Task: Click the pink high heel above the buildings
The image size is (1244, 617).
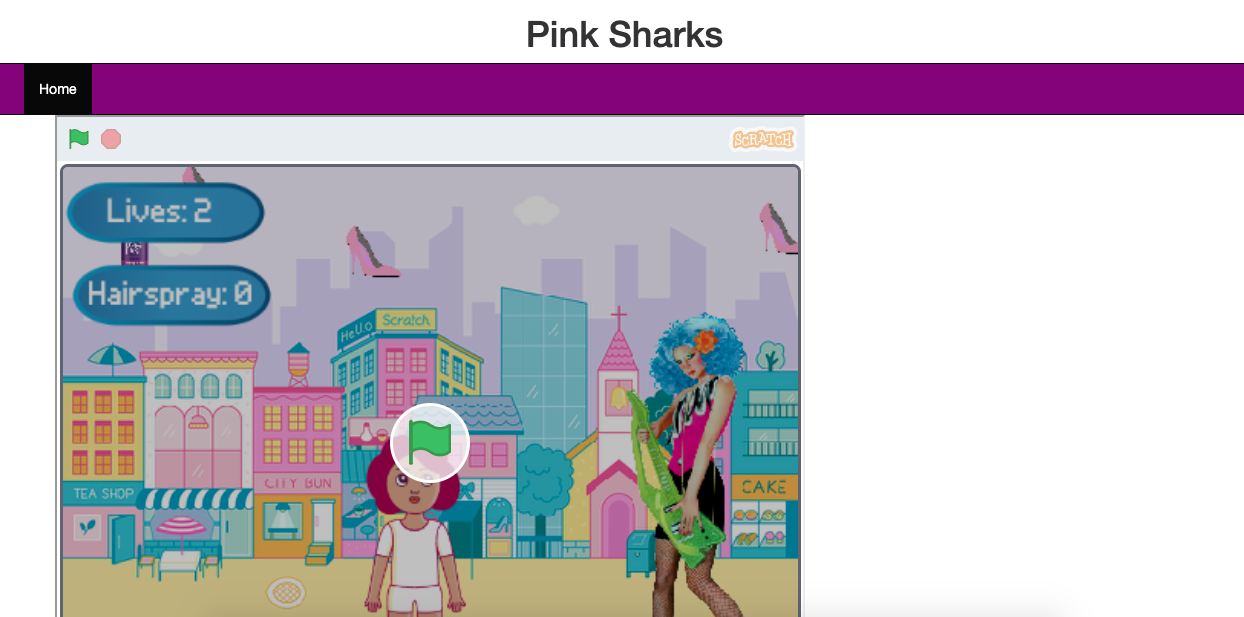Action: (x=371, y=252)
